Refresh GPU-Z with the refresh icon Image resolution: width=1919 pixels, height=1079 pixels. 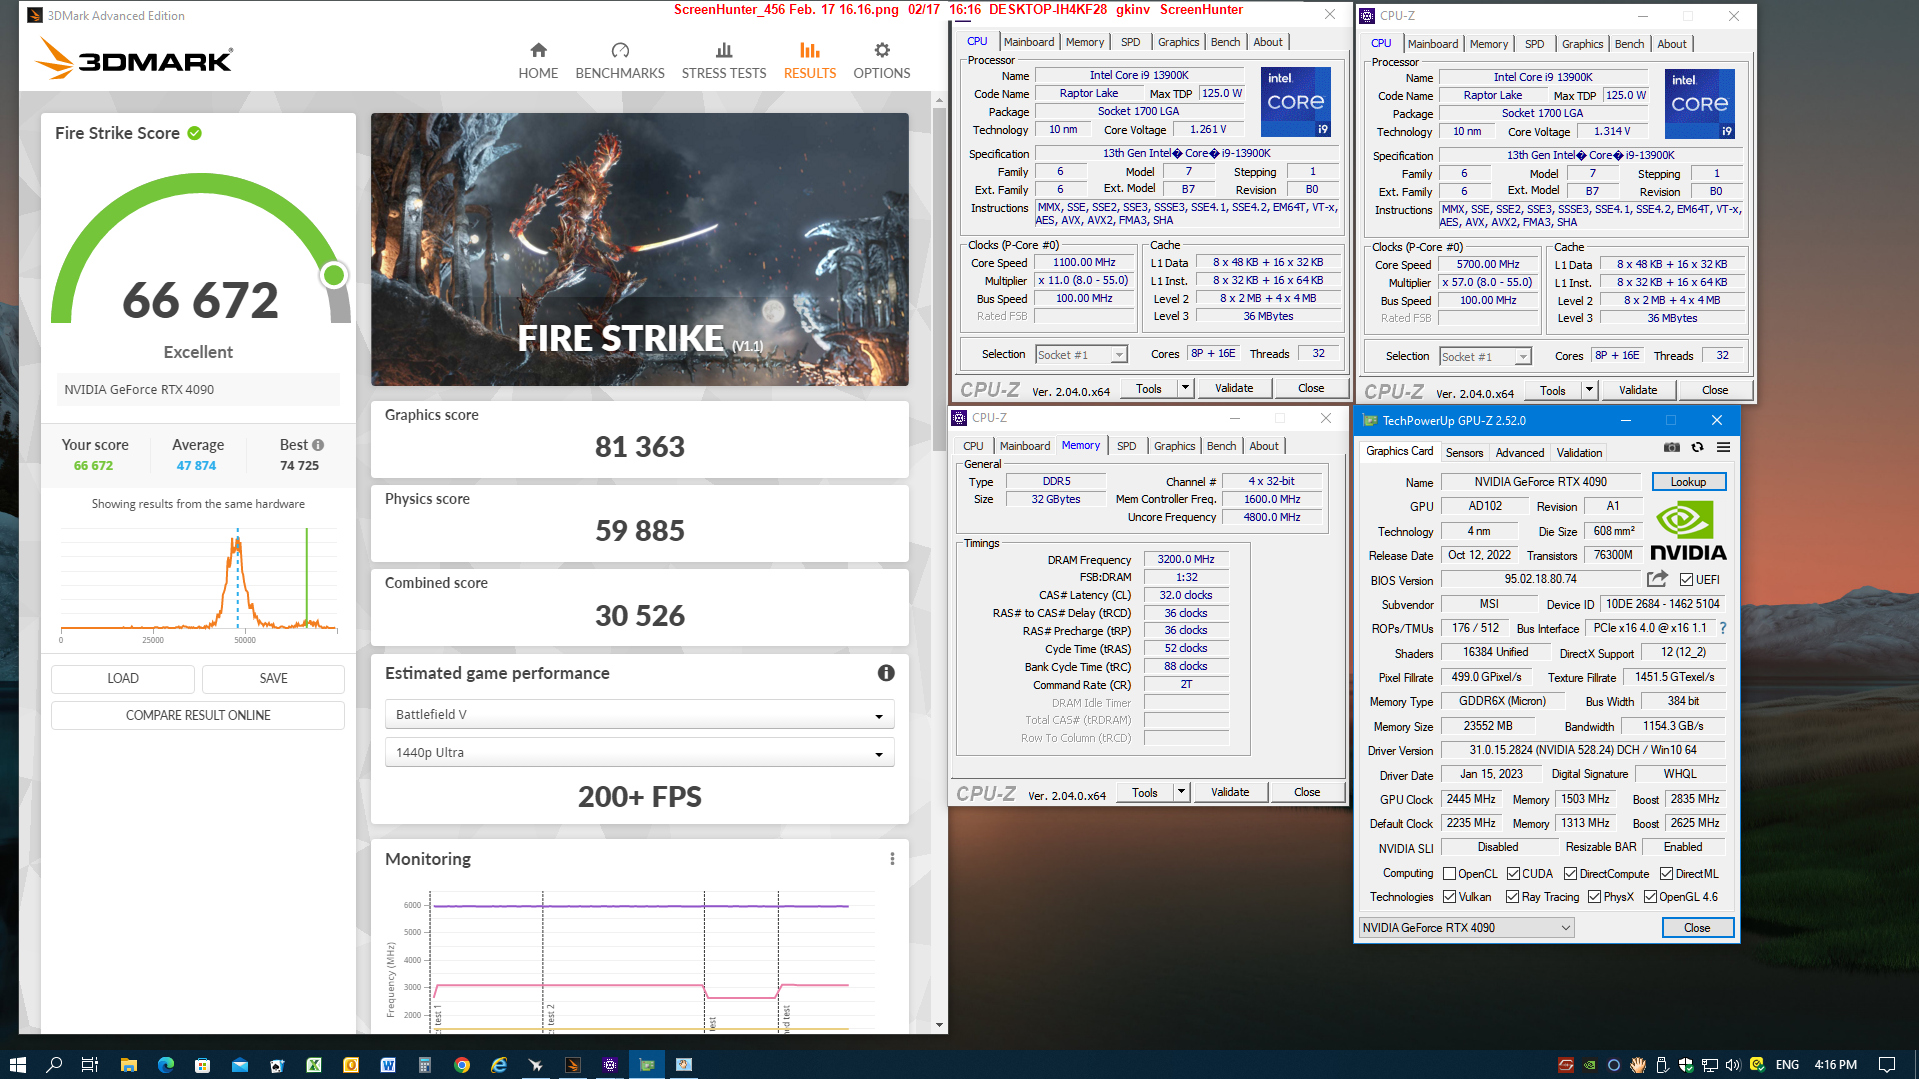click(x=1697, y=447)
